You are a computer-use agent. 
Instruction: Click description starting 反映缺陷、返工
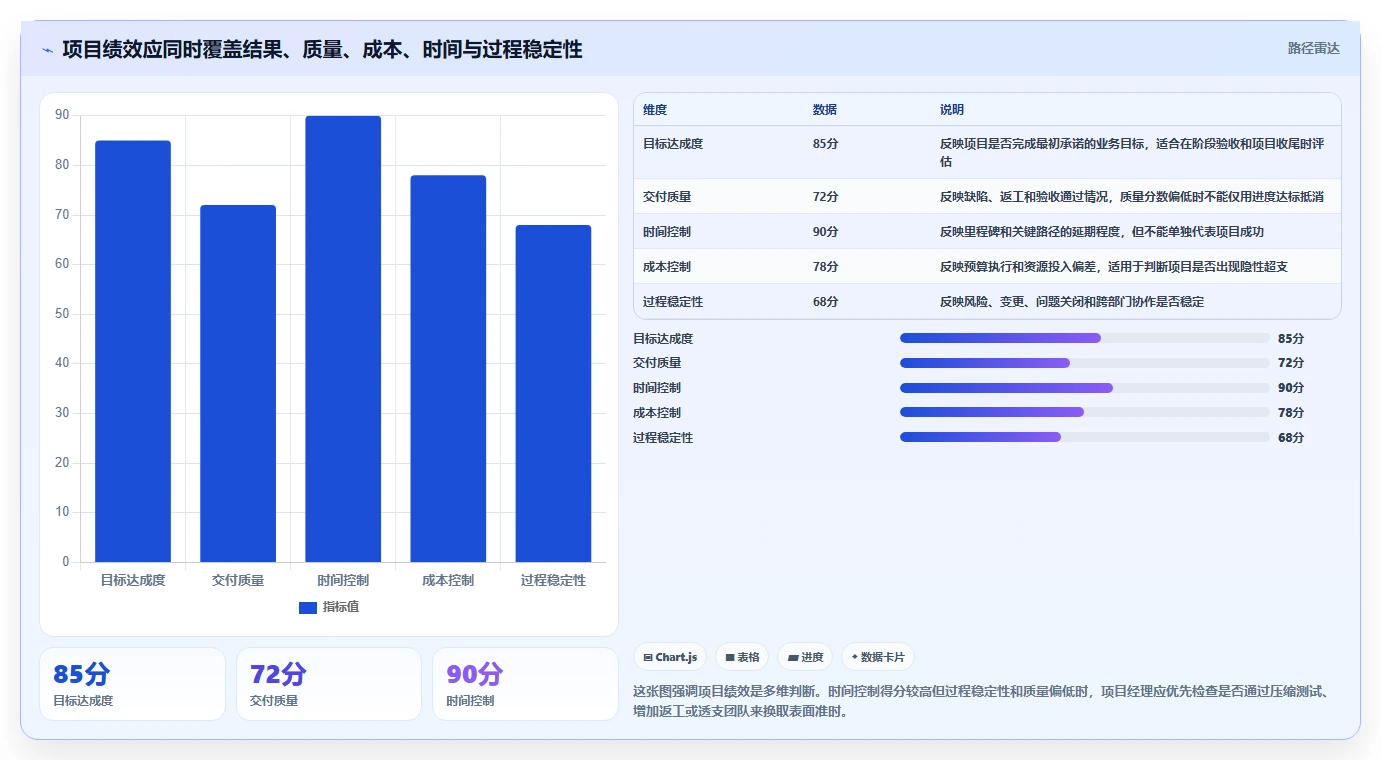tap(1132, 197)
